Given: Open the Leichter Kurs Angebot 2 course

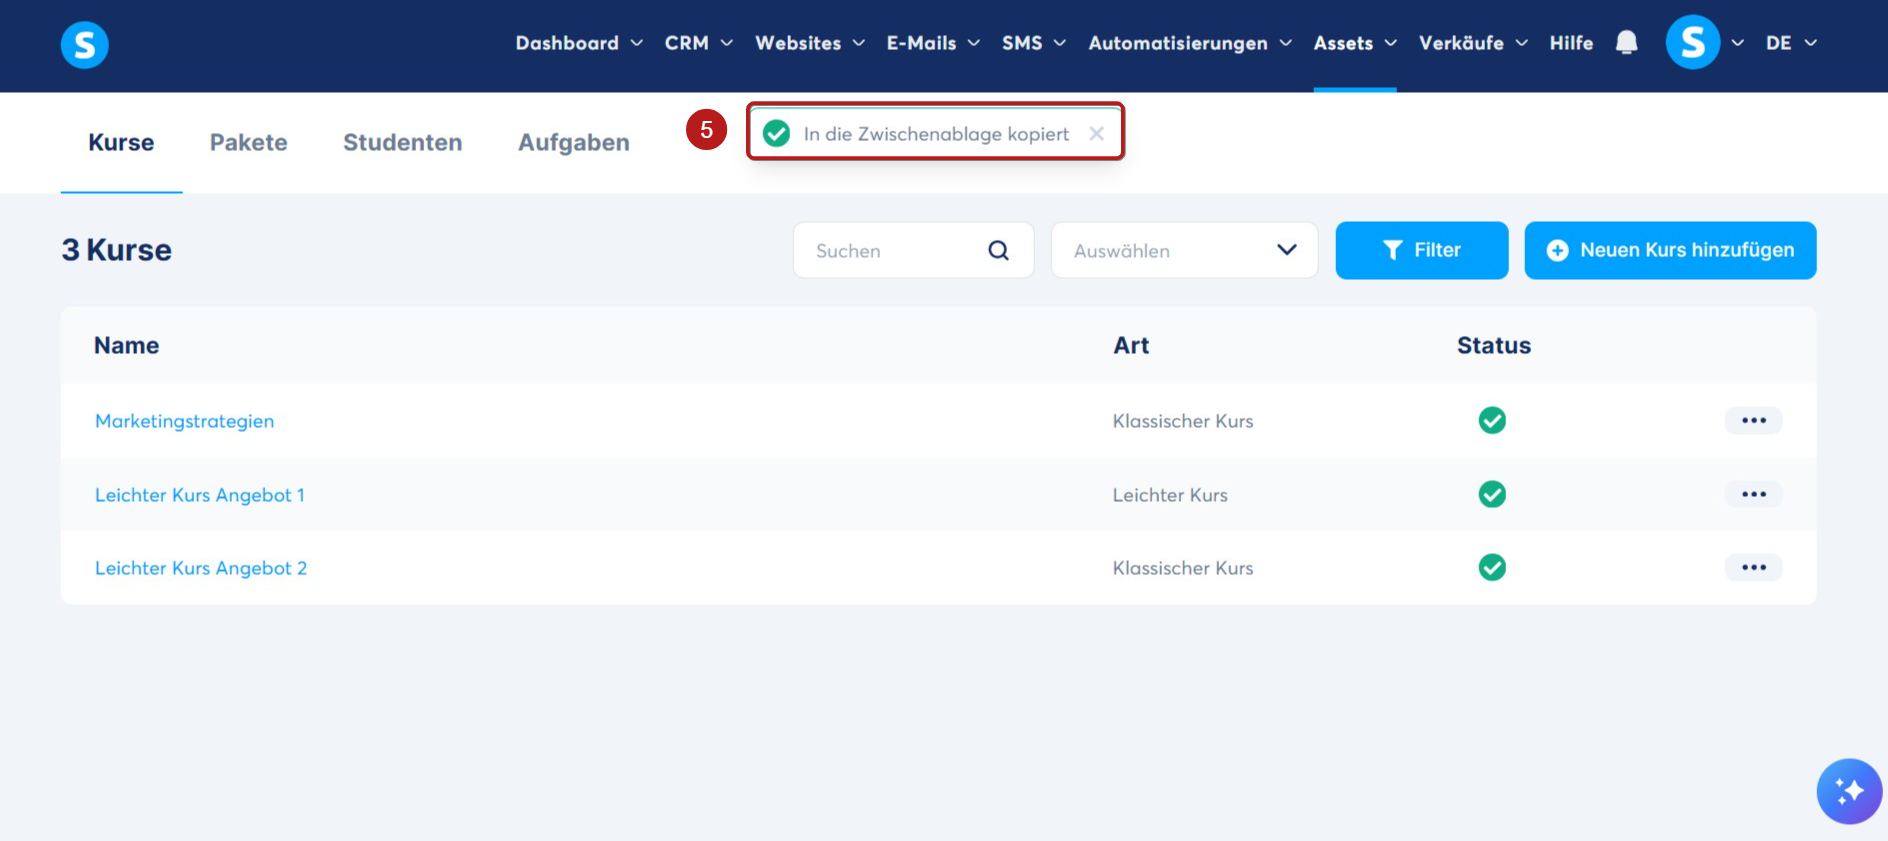Looking at the screenshot, I should [201, 568].
